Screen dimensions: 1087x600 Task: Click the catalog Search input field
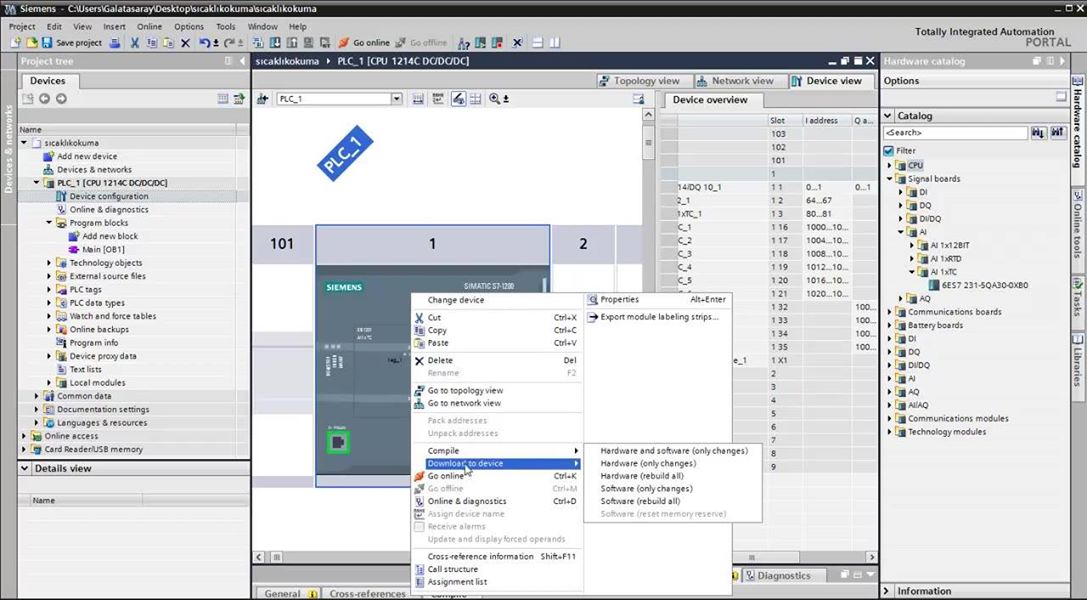tap(955, 132)
